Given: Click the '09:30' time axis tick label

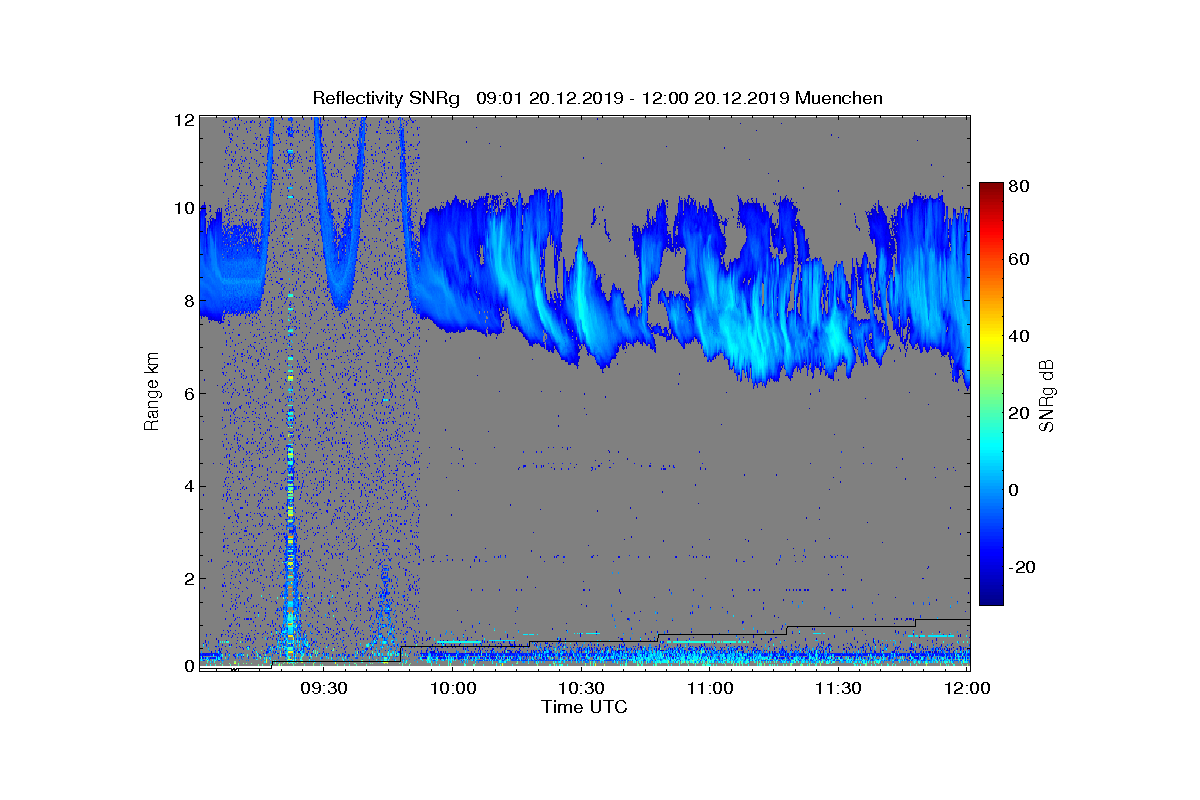Looking at the screenshot, I should (x=324, y=688).
